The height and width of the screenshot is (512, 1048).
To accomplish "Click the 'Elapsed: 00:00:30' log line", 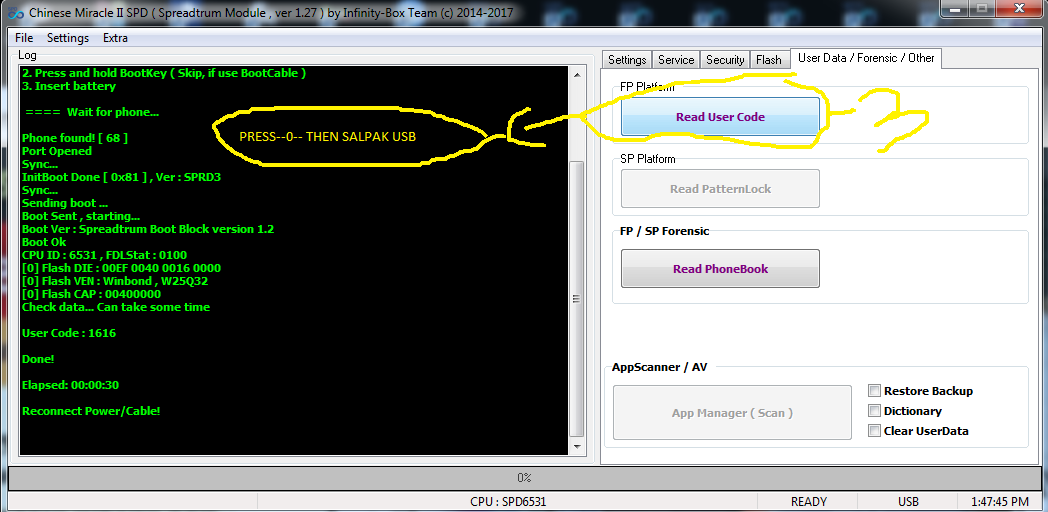I will pos(71,385).
